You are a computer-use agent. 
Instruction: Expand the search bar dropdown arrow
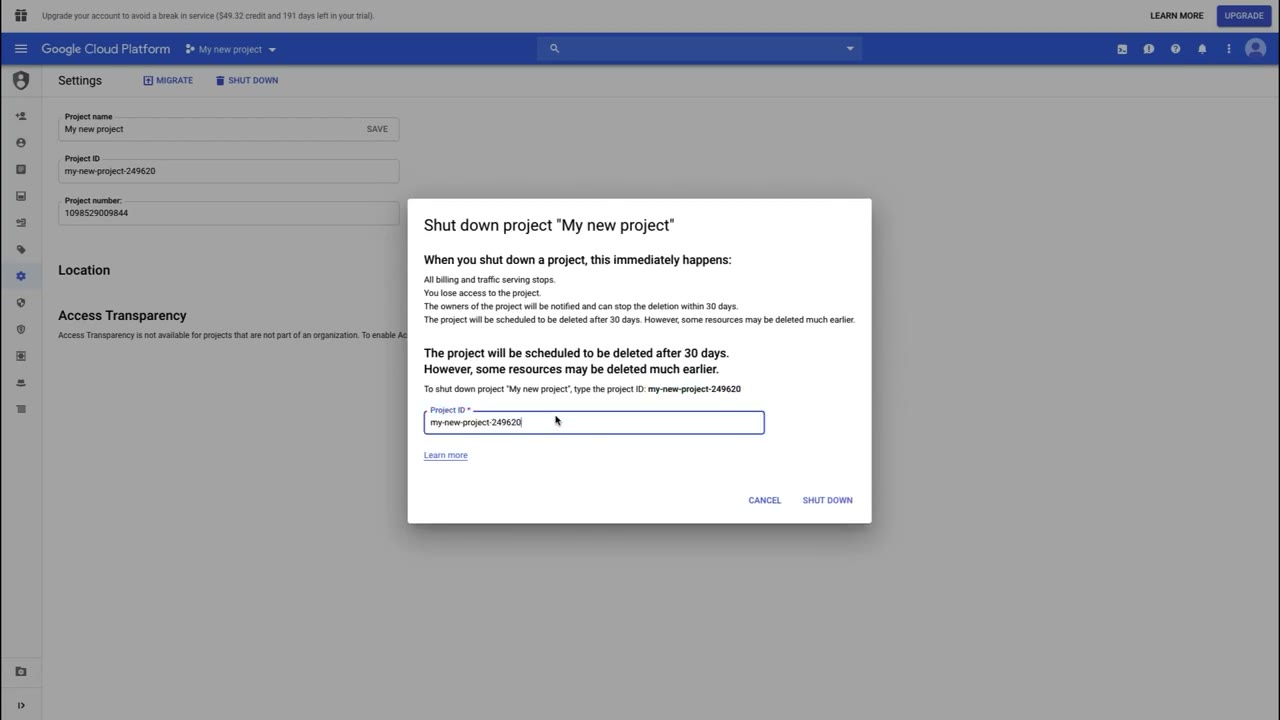(850, 49)
